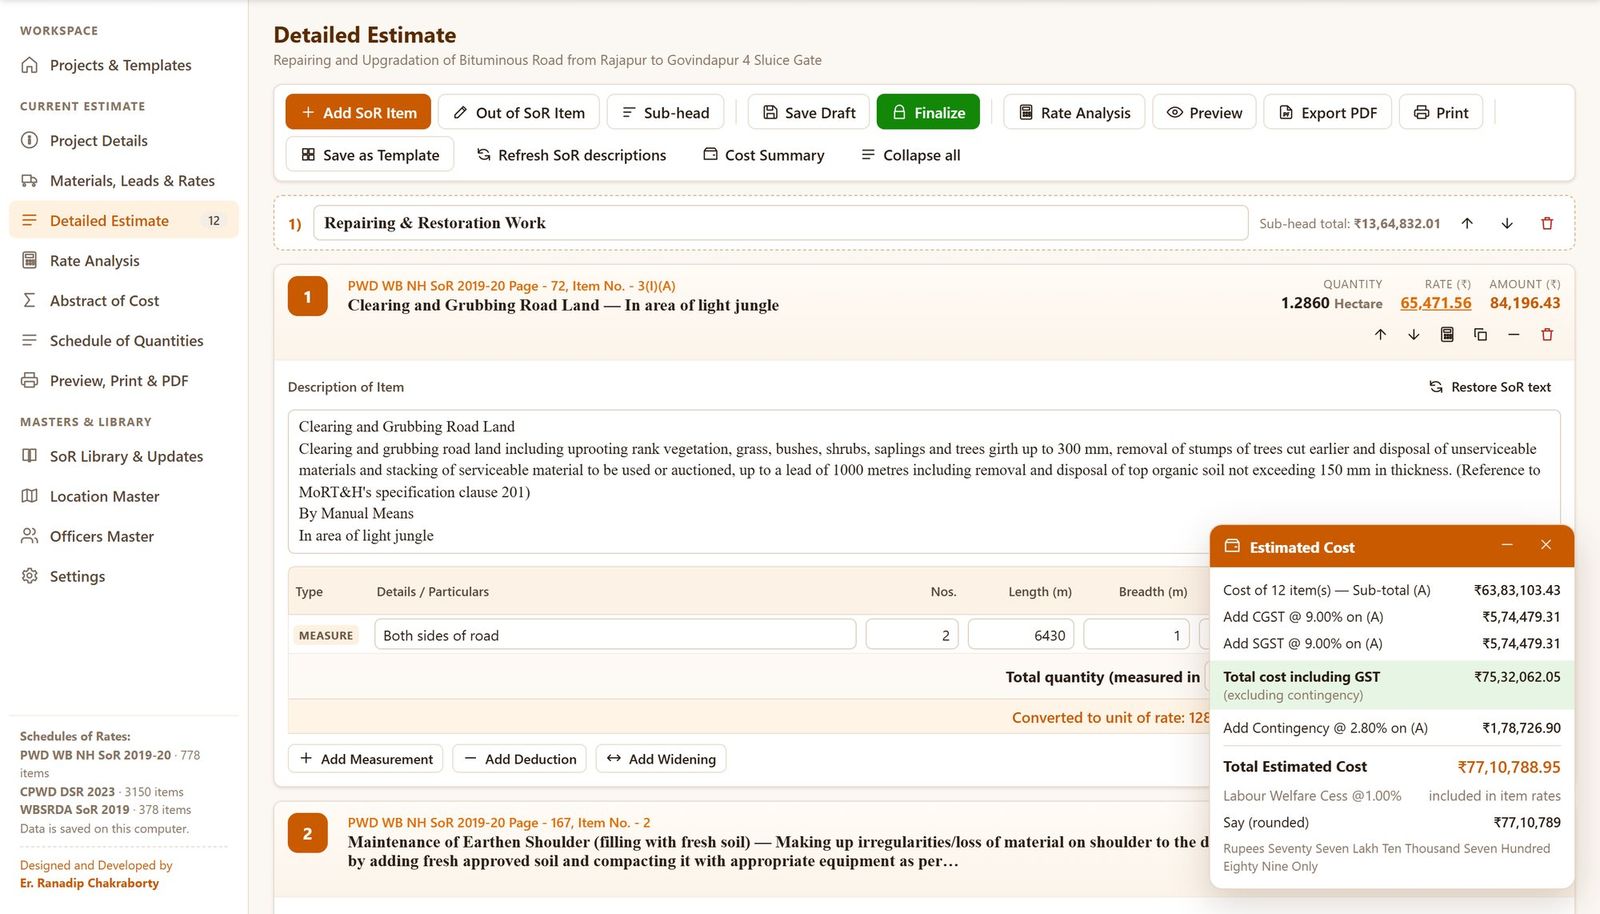
Task: Move item 1 Clearing and Grubbing down
Action: pos(1414,335)
